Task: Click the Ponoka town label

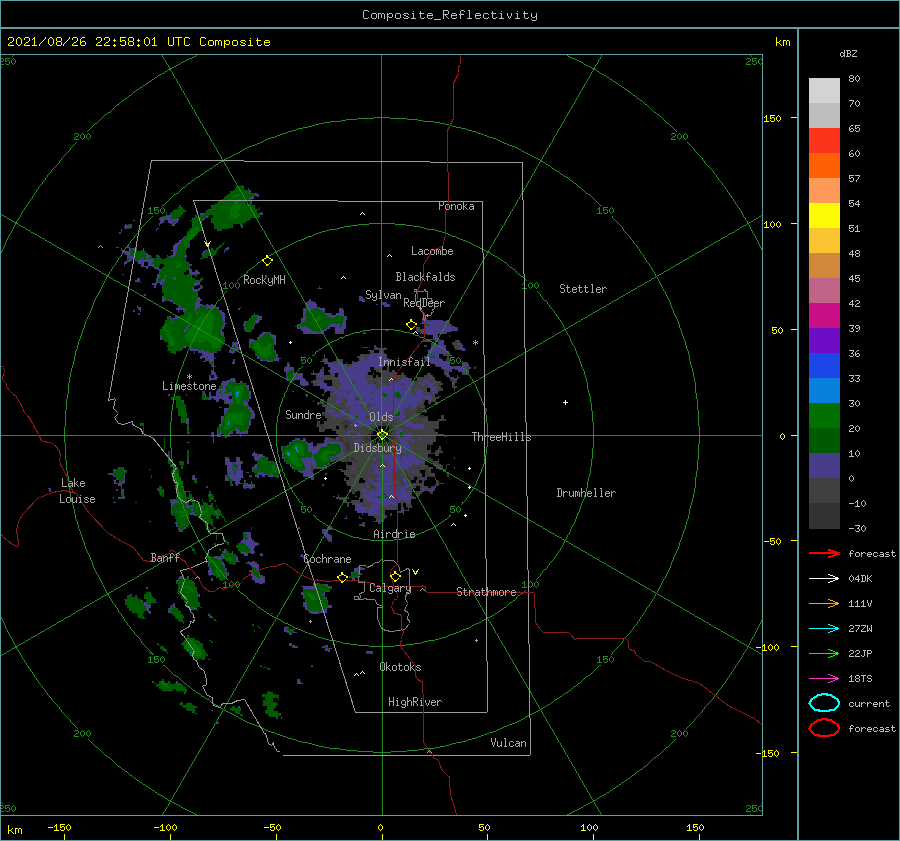Action: point(456,206)
